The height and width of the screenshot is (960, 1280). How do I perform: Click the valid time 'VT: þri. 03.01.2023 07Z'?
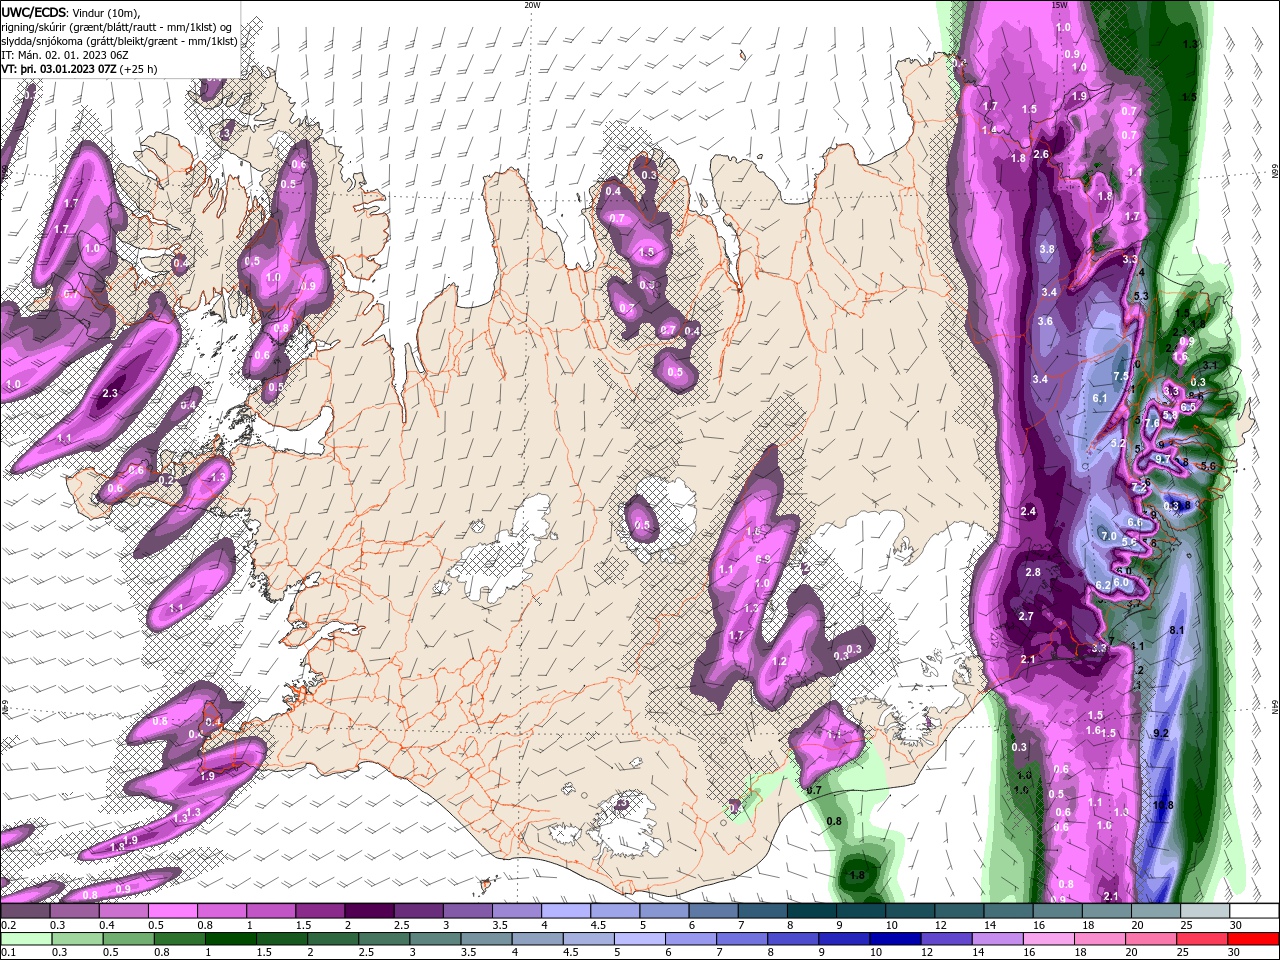coord(59,69)
